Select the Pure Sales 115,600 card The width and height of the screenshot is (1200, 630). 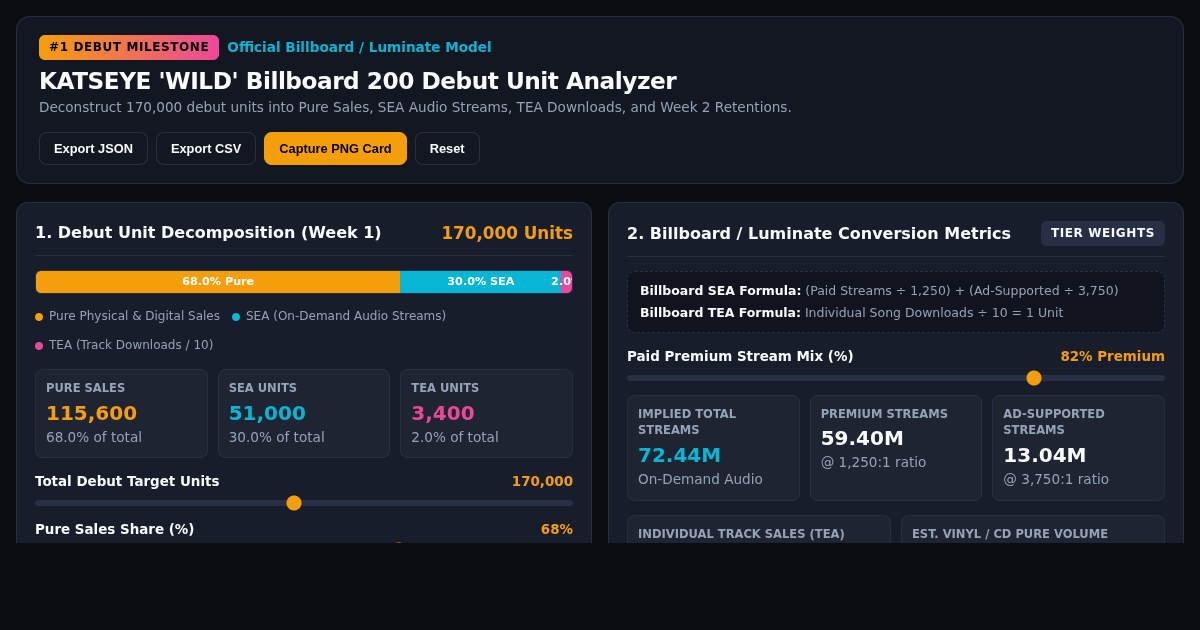(x=121, y=413)
